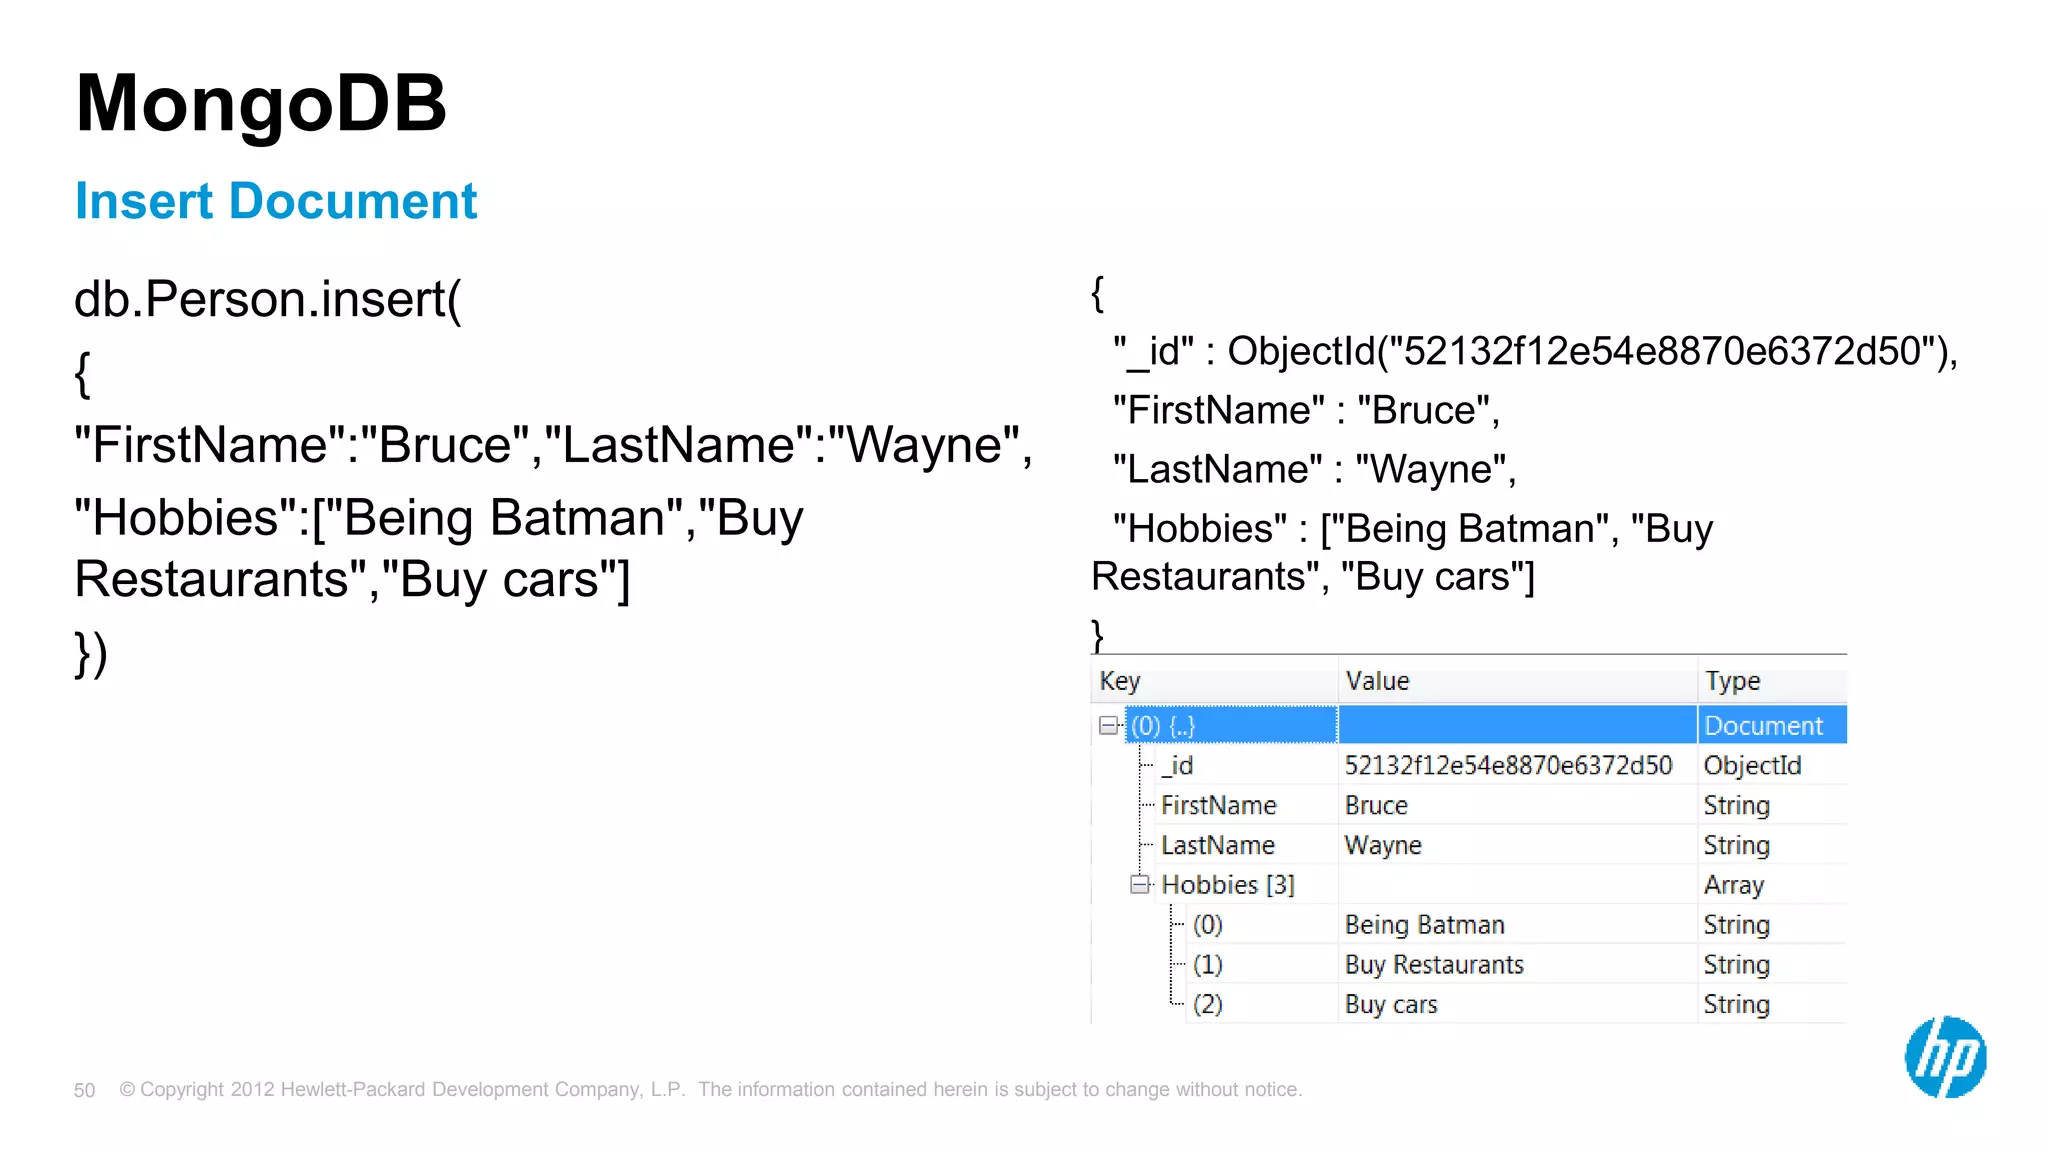The image size is (2048, 1152).
Task: Select the Key column header
Action: [x=1214, y=681]
